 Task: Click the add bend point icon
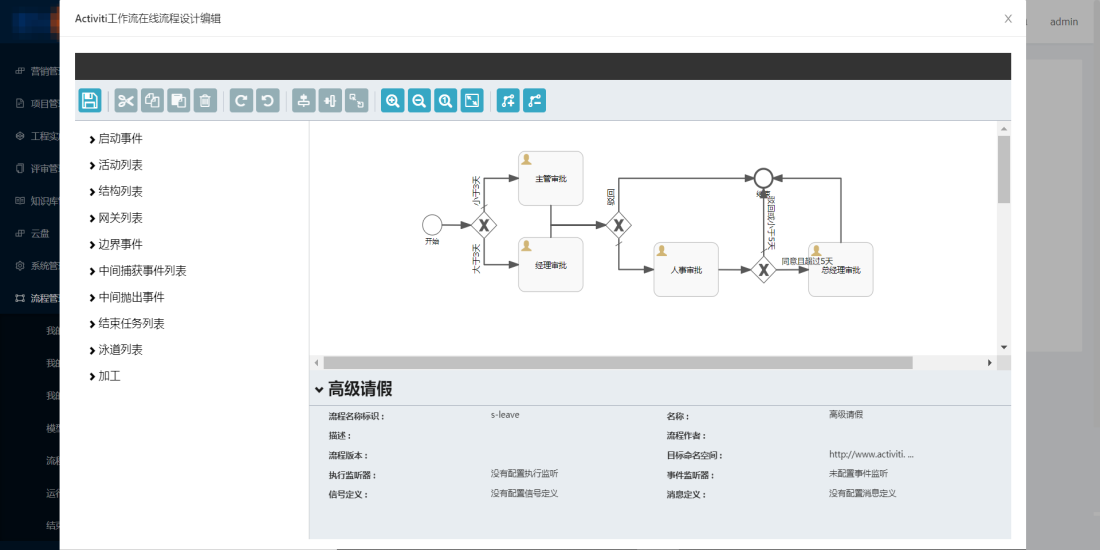coord(508,100)
